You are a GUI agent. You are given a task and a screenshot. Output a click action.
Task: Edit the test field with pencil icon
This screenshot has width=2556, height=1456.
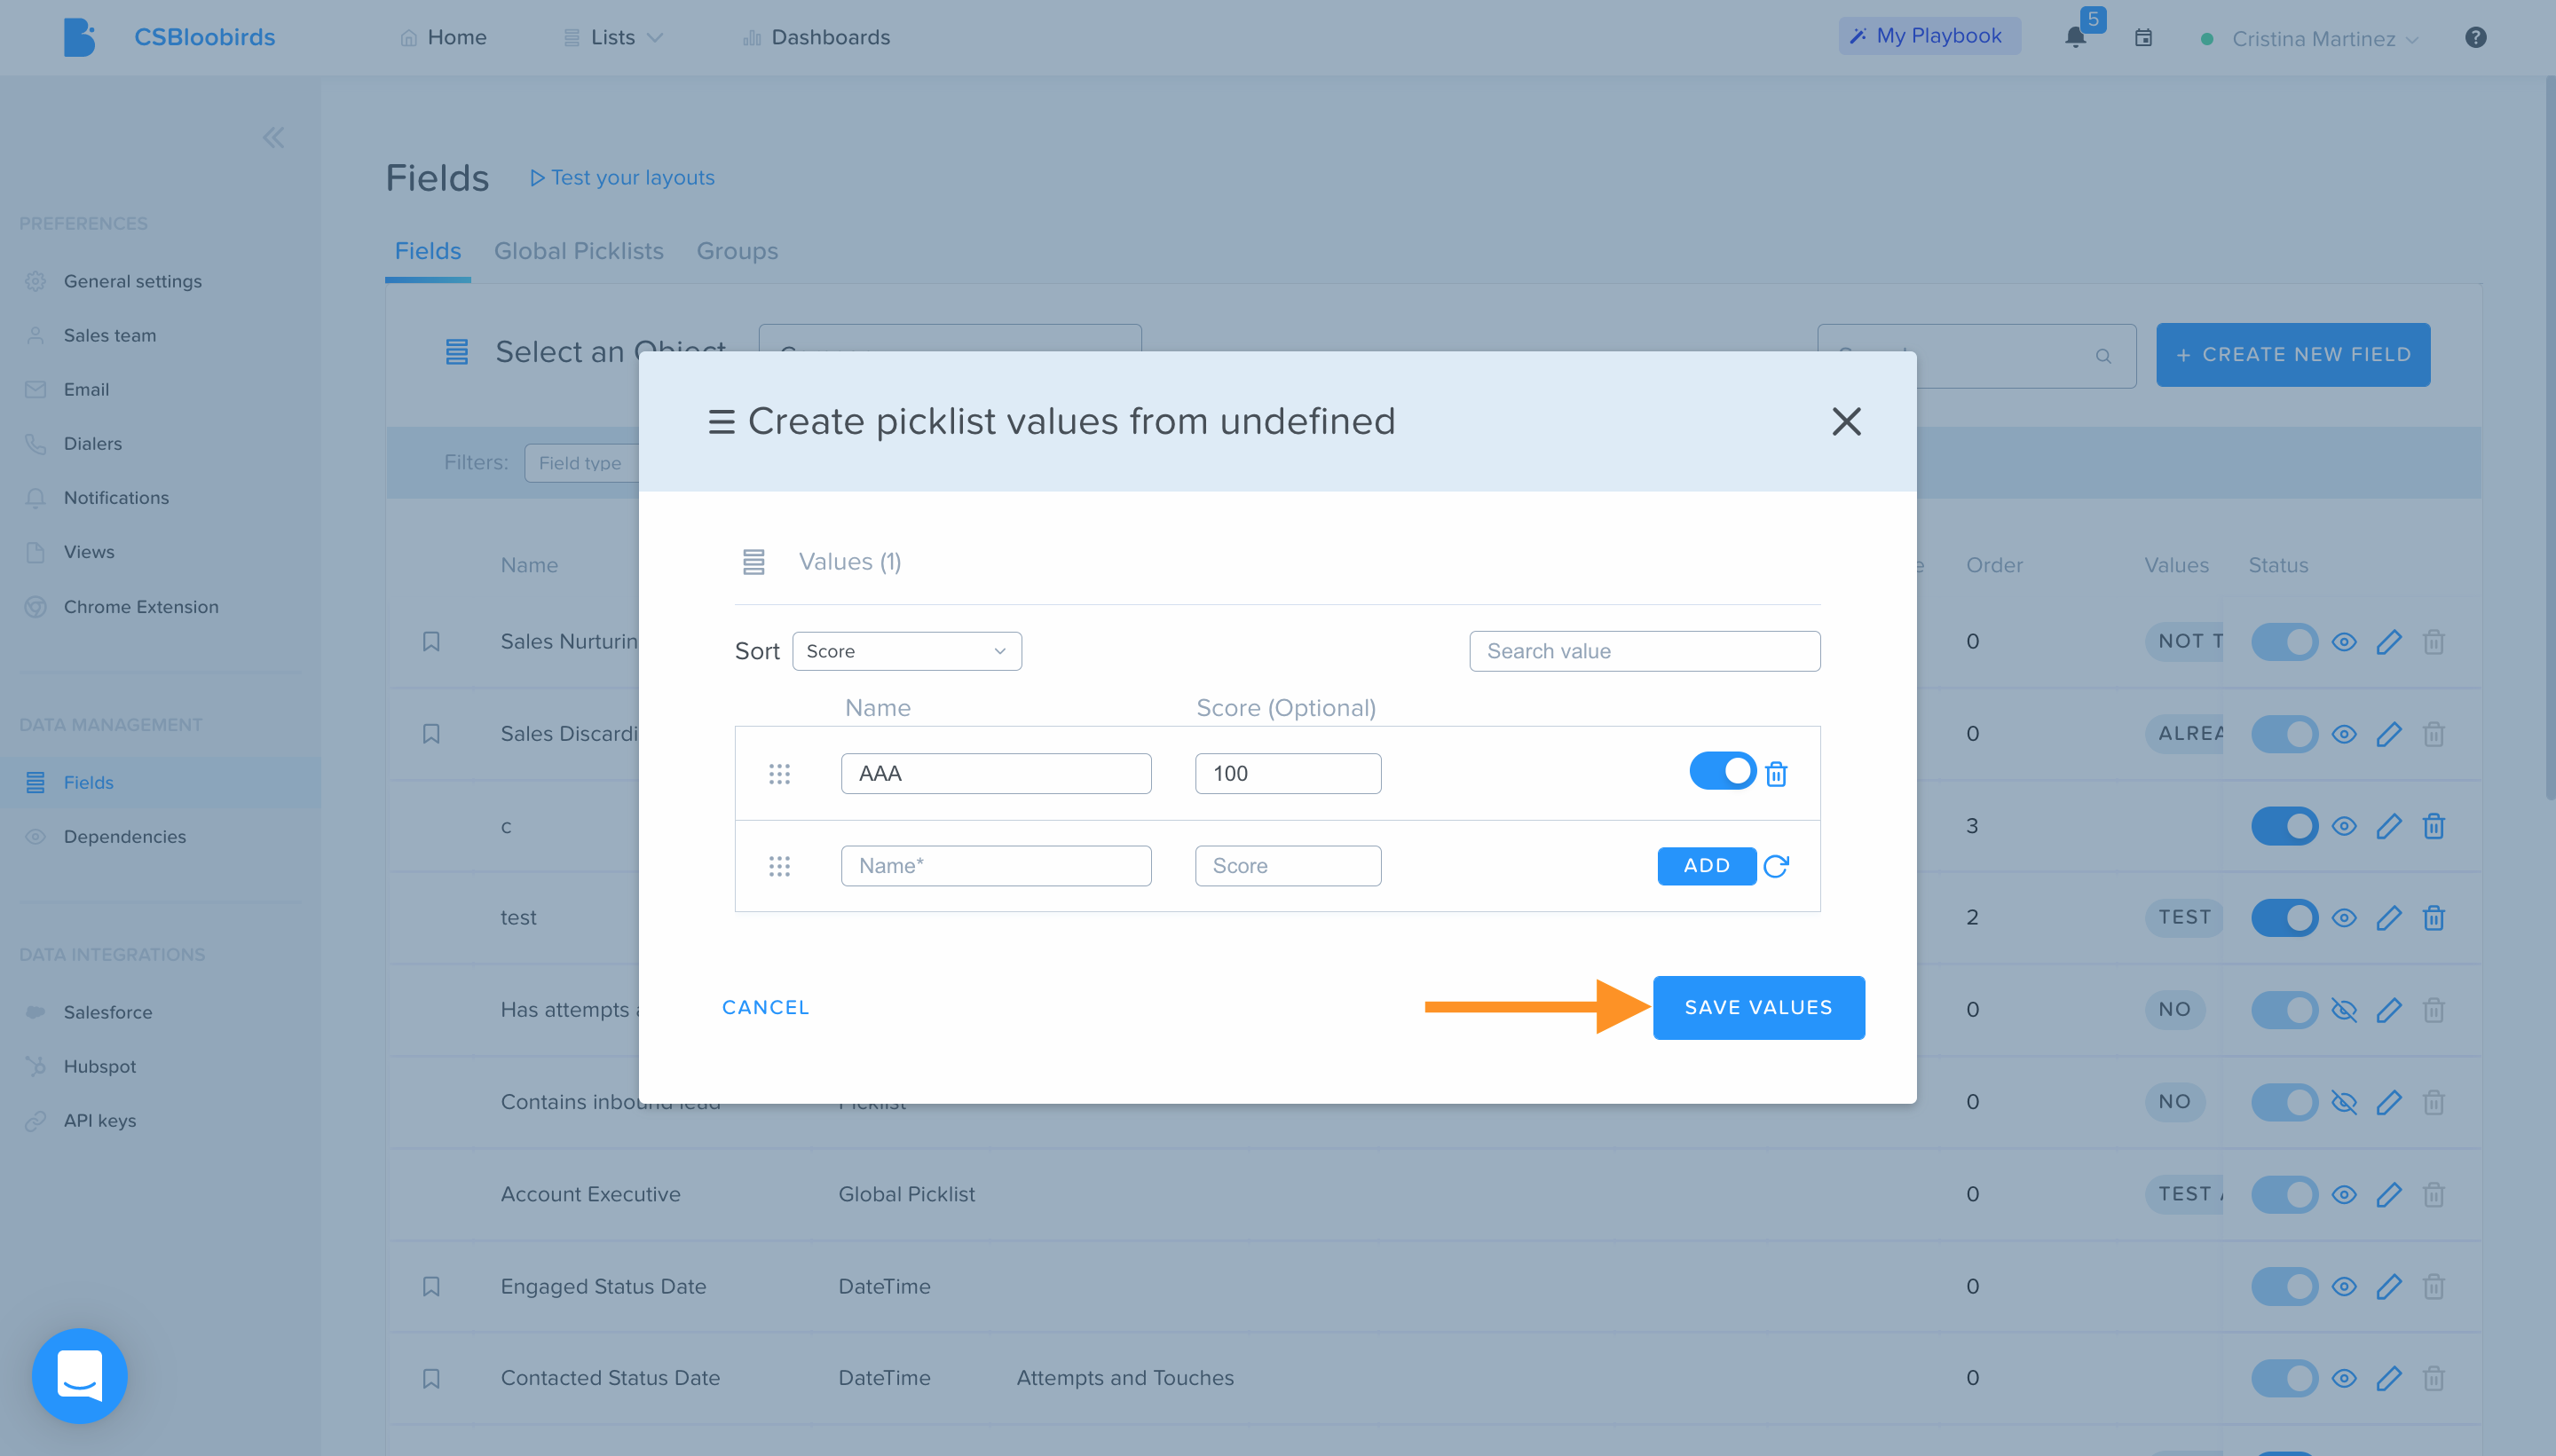click(2389, 918)
